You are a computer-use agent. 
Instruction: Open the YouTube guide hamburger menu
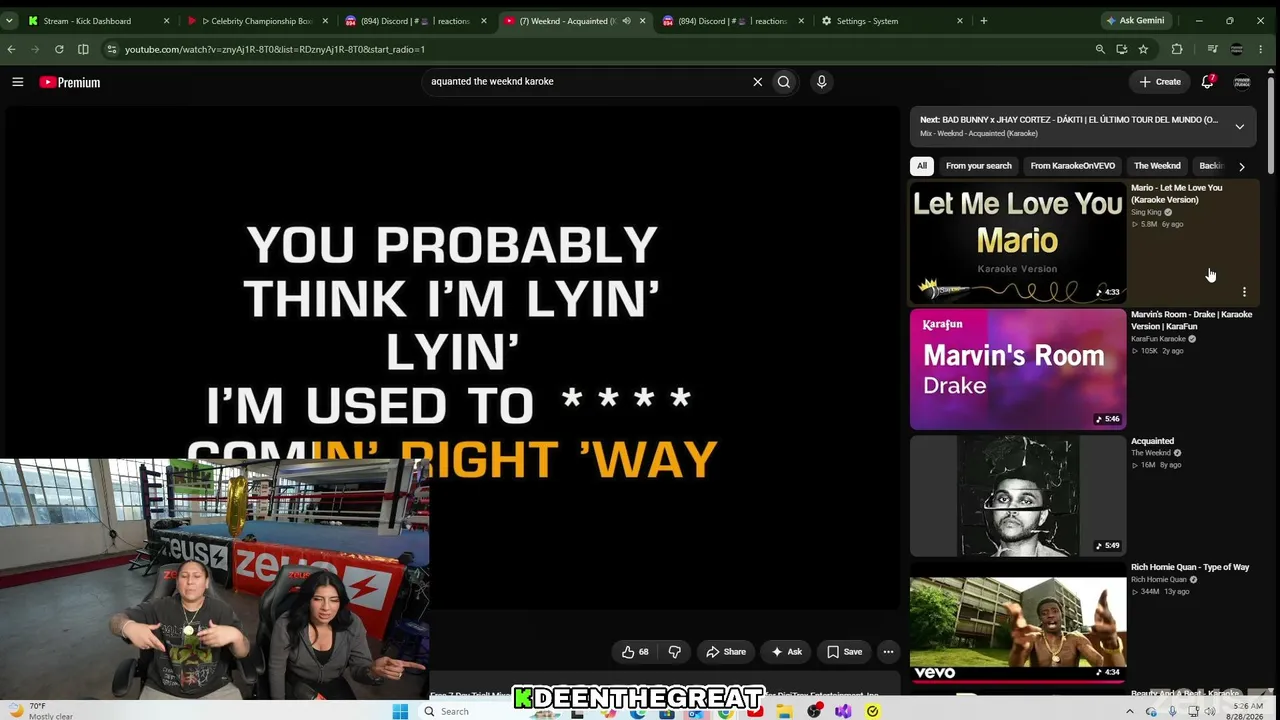[18, 82]
